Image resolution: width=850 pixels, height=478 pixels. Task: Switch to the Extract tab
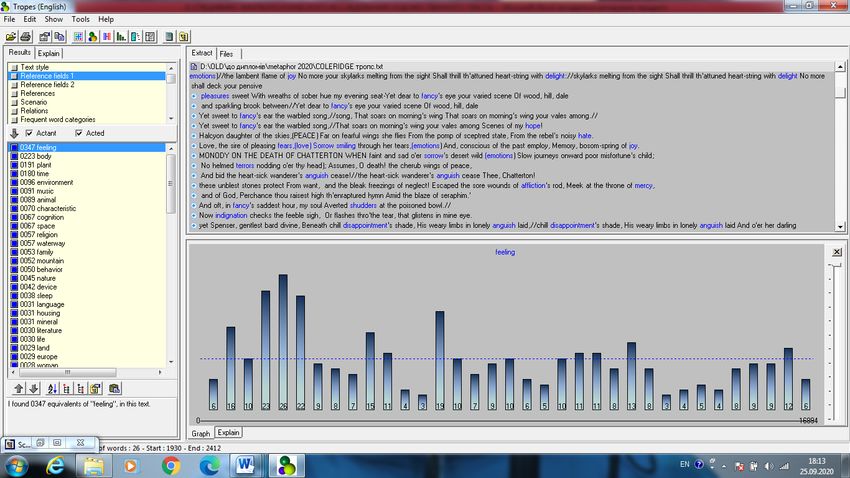[202, 53]
